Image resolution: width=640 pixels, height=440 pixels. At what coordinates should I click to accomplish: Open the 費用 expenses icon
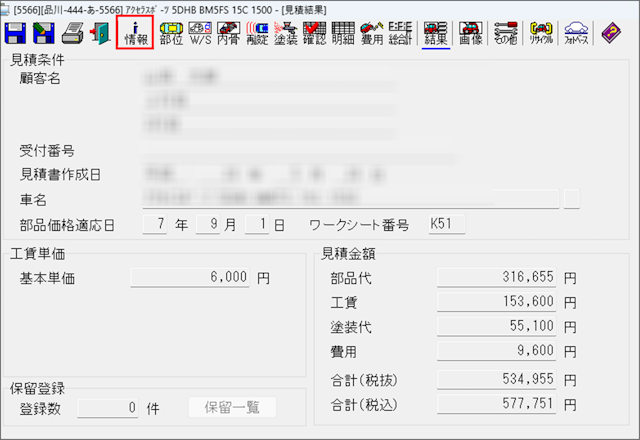[x=371, y=33]
